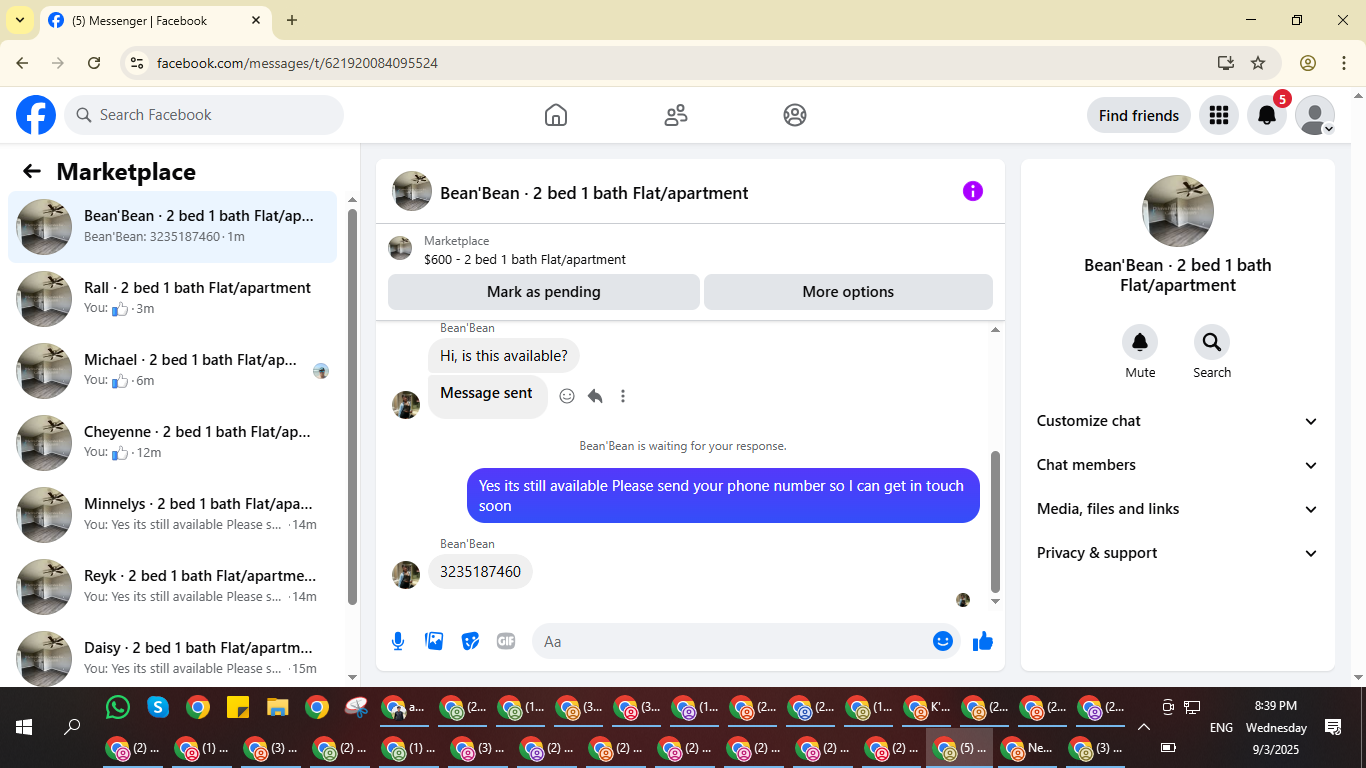Click the voice clip microphone icon
This screenshot has height=768, width=1366.
coord(398,641)
